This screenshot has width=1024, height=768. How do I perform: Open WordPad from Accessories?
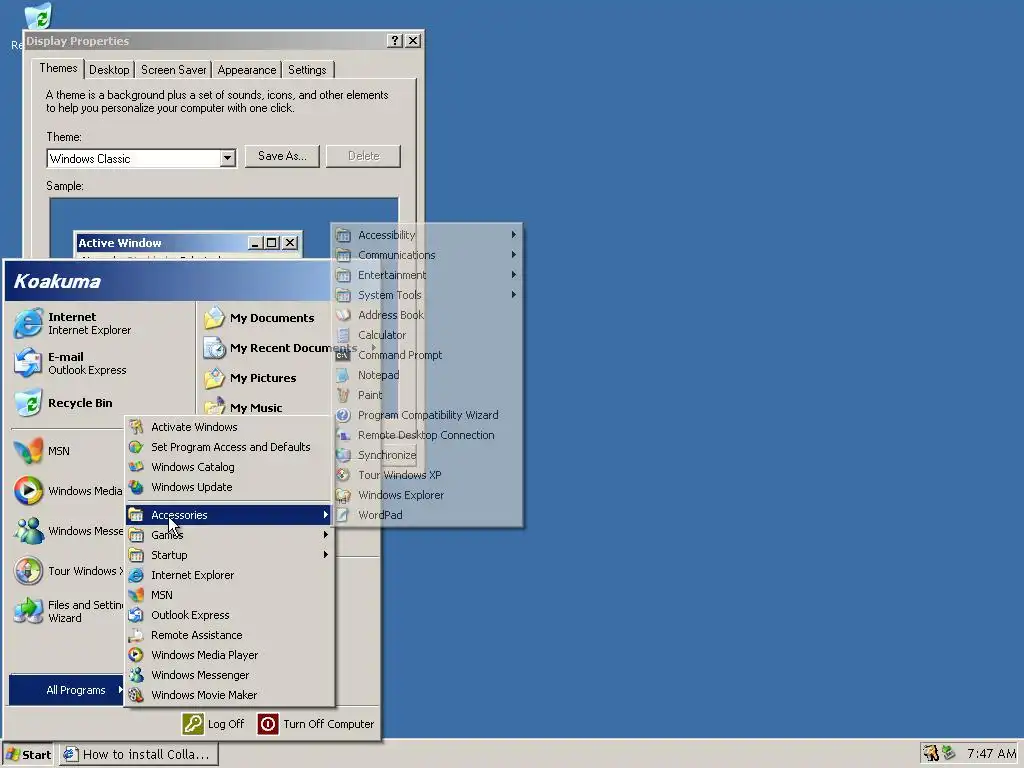point(427,515)
